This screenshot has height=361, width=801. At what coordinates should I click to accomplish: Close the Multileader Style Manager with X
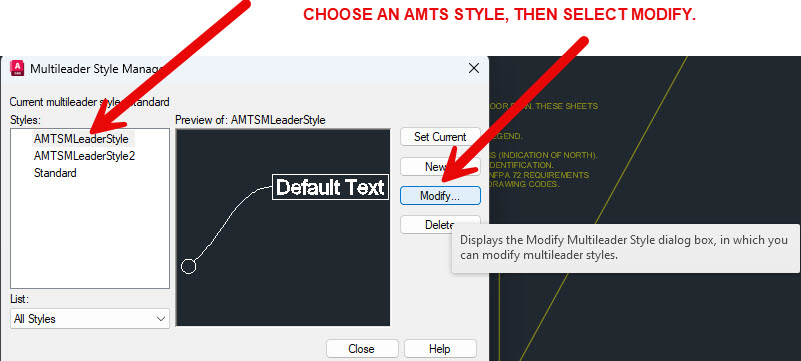pyautogui.click(x=474, y=68)
